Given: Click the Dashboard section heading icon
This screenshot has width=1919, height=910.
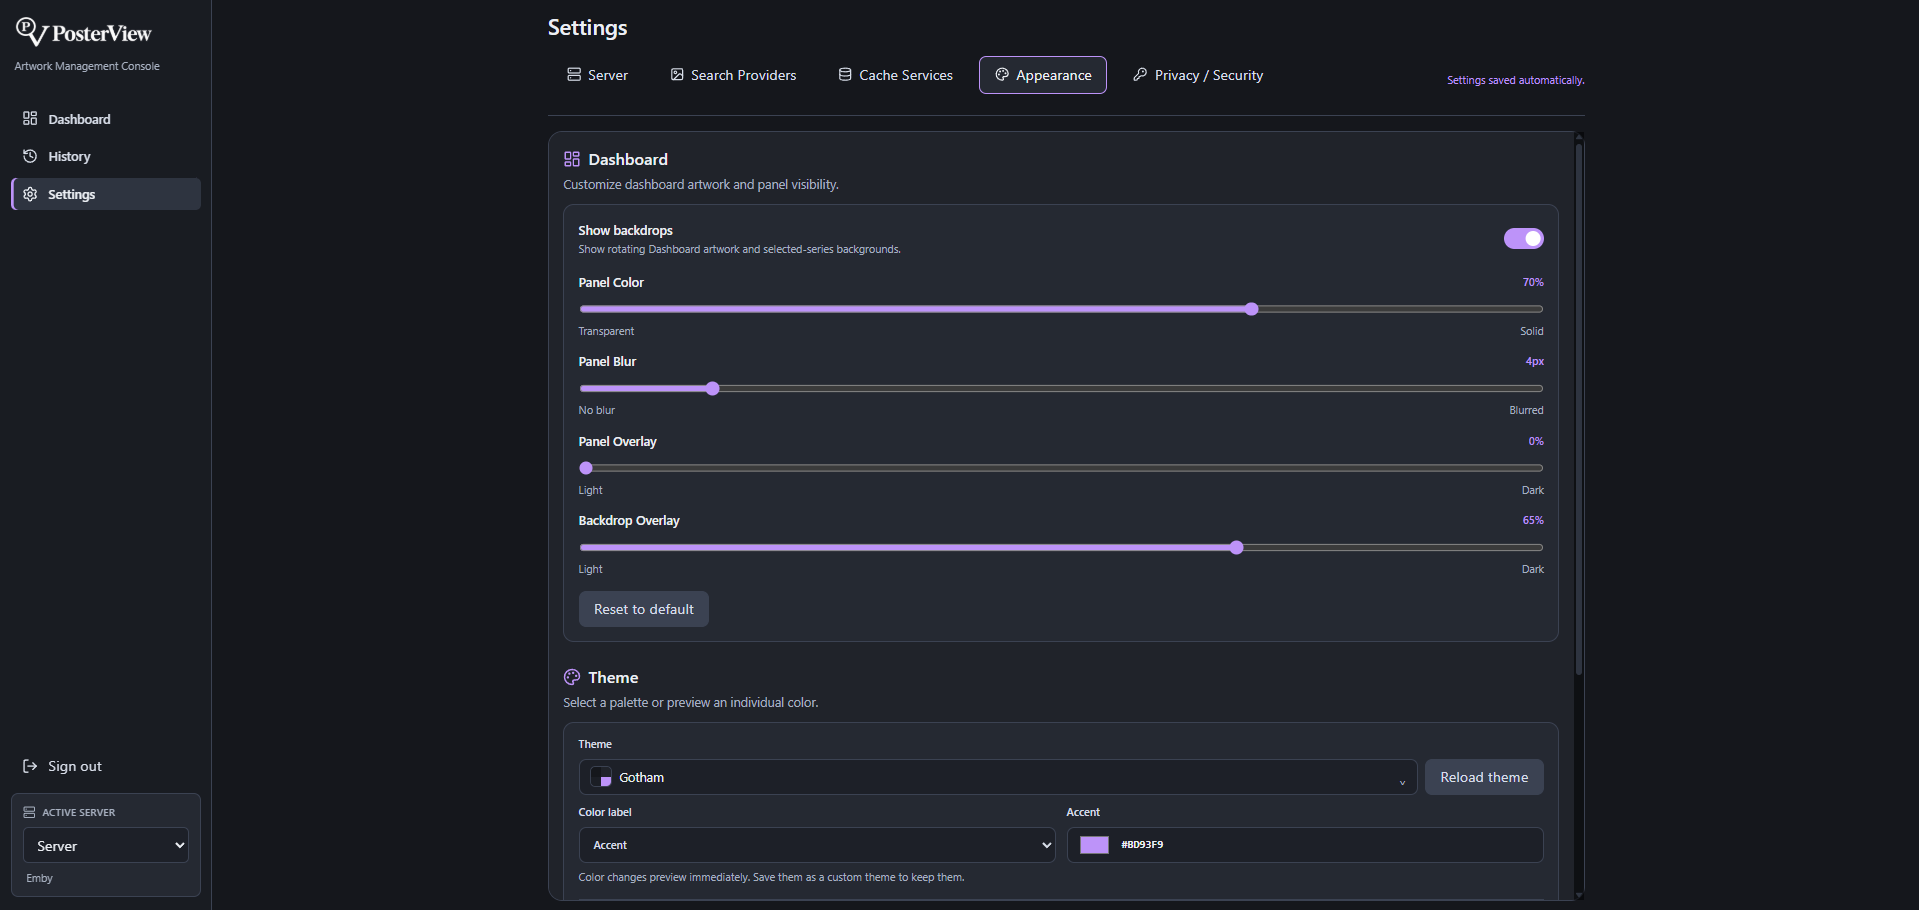Looking at the screenshot, I should coord(572,159).
